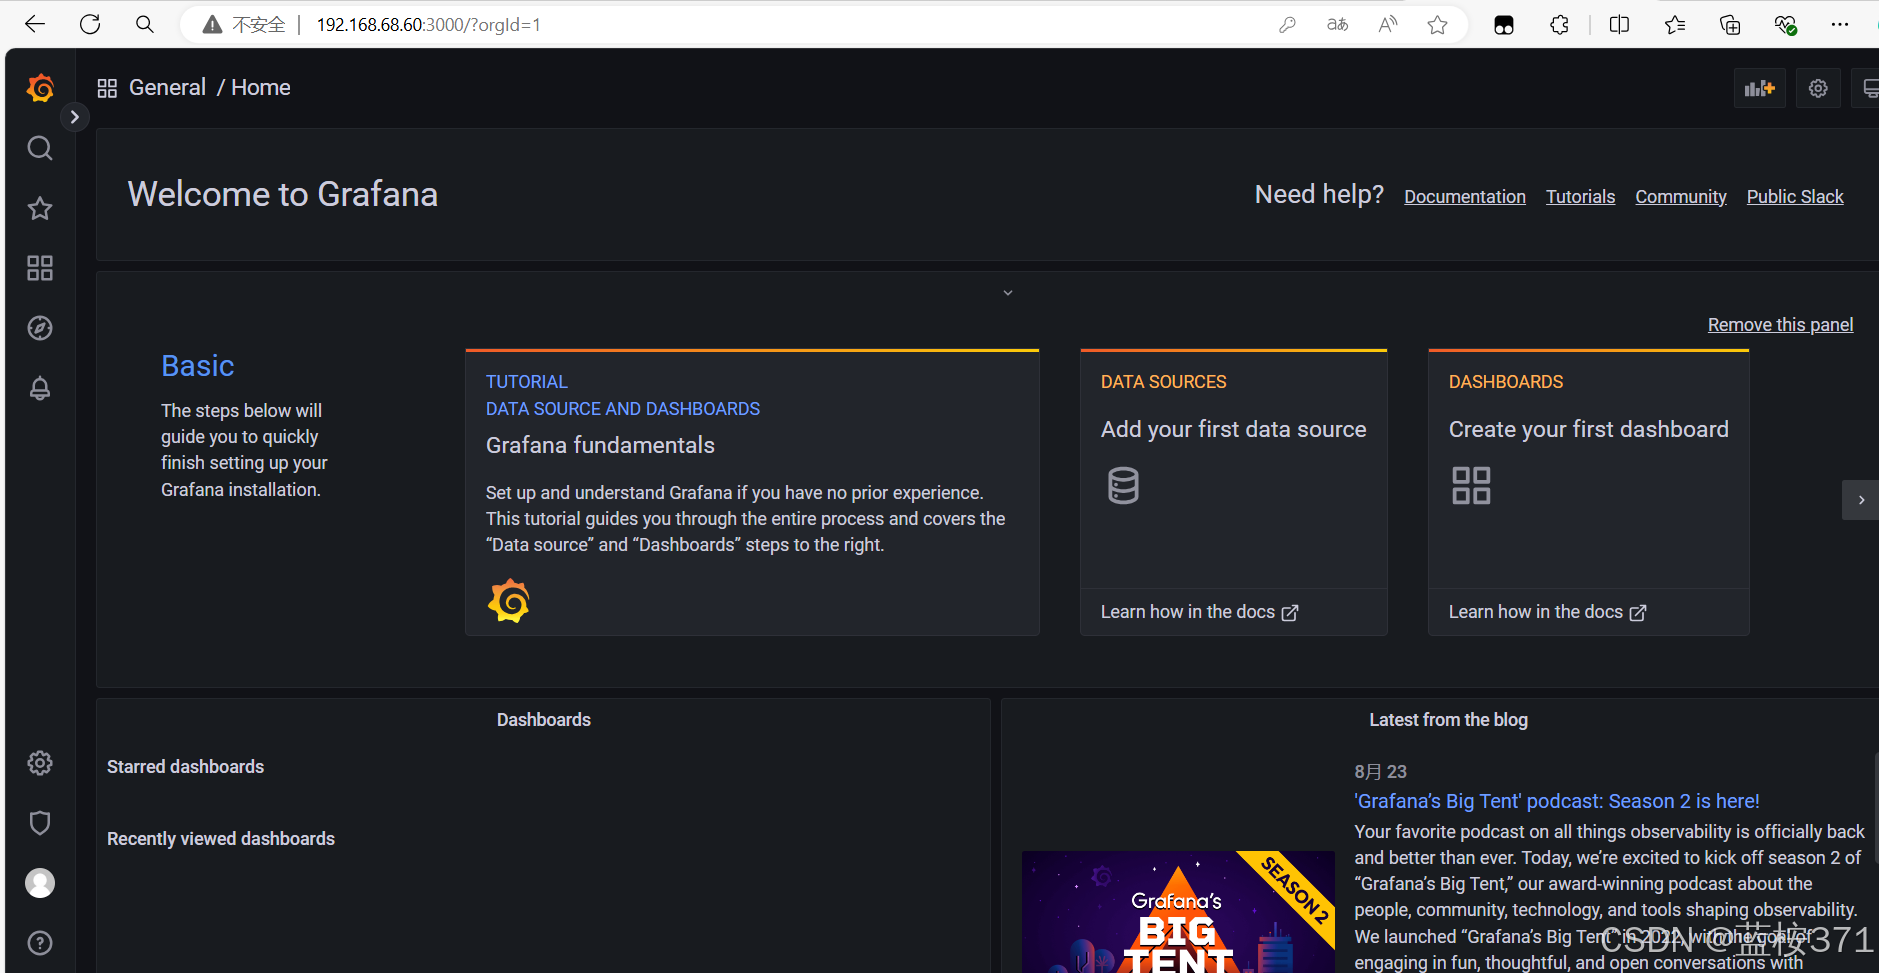Open the Big Tent podcast Season 2 article
The height and width of the screenshot is (973, 1879).
1556,801
